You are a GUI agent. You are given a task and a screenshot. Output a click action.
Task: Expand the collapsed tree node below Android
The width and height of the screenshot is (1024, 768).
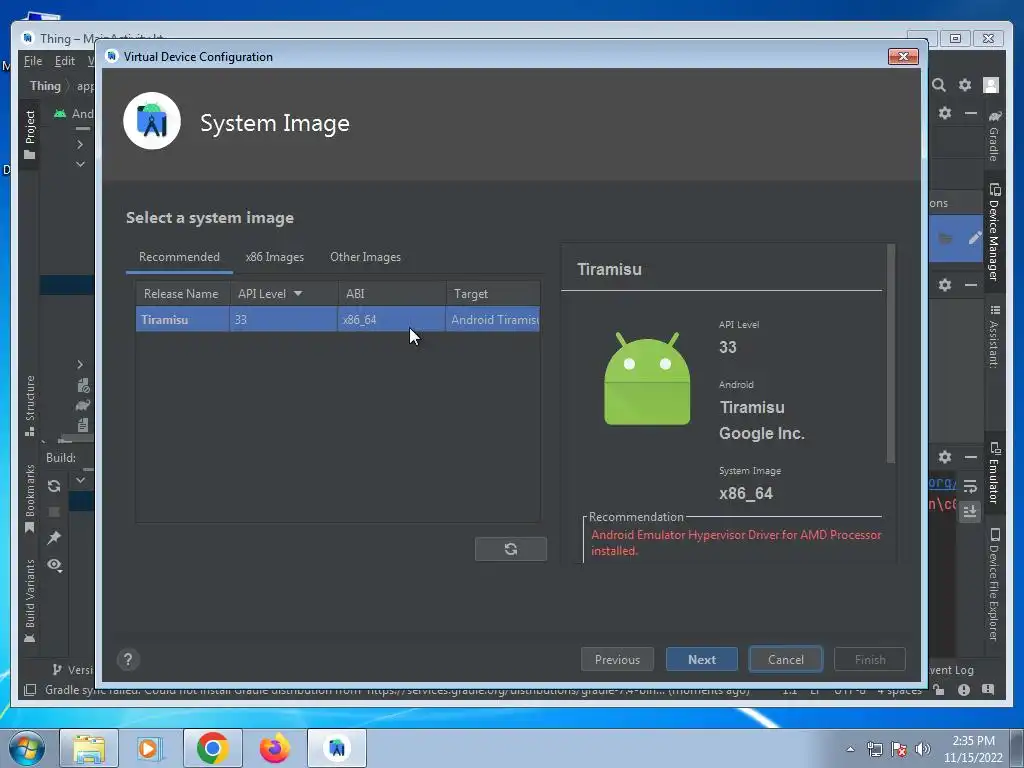80,144
